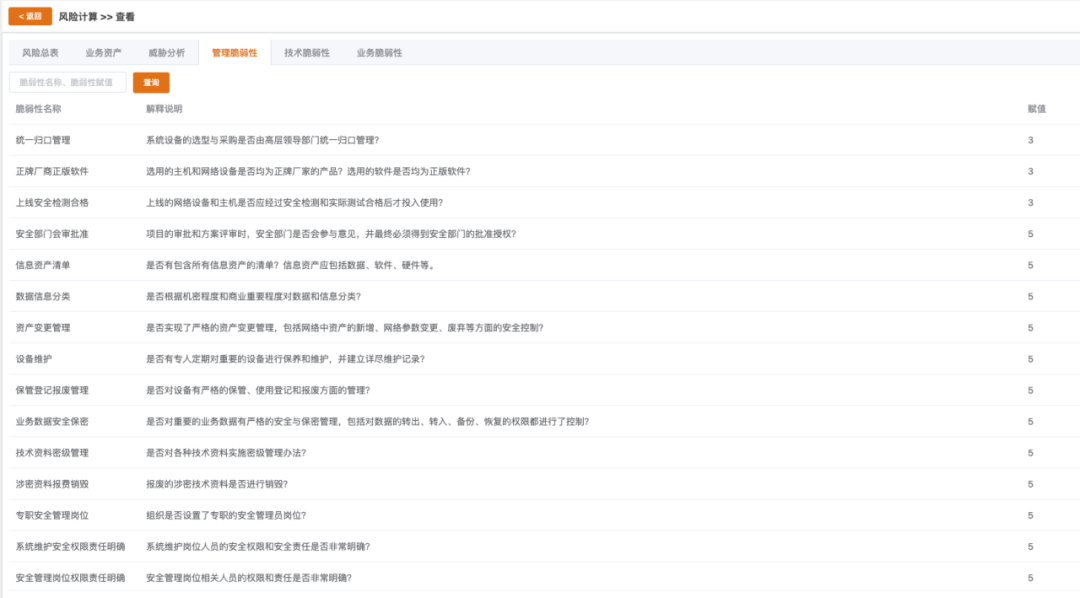
Task: Focus the 脆弱性名称、脆弱性赋值 search field
Action: point(68,82)
